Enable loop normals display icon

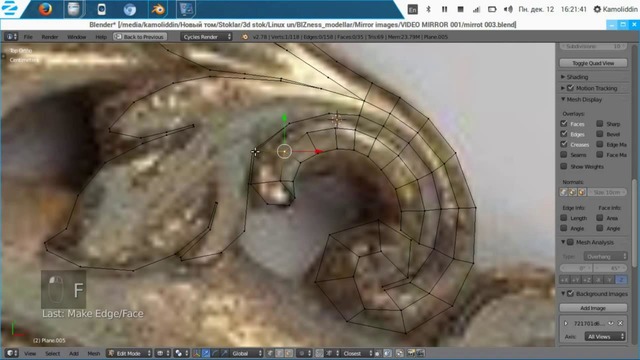tap(573, 192)
